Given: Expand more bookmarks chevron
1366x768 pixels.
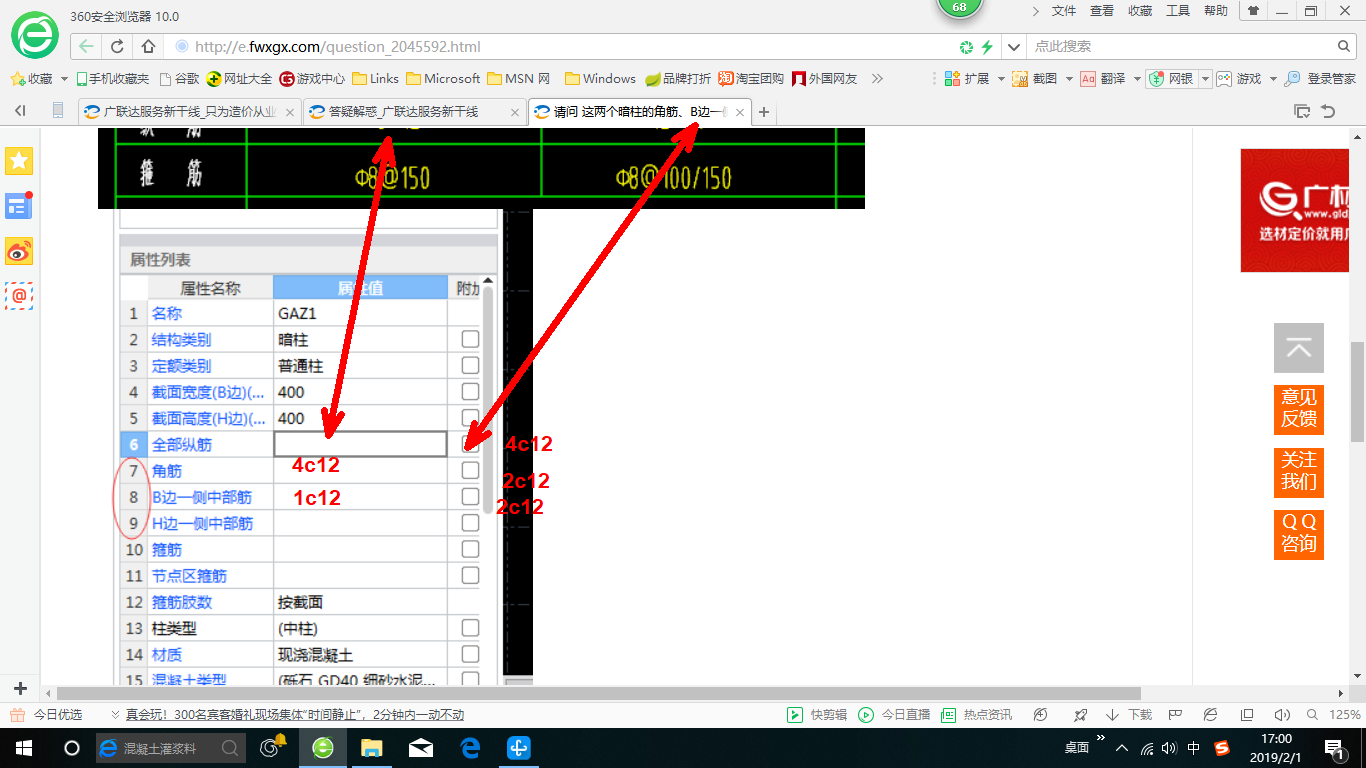Looking at the screenshot, I should tap(877, 78).
